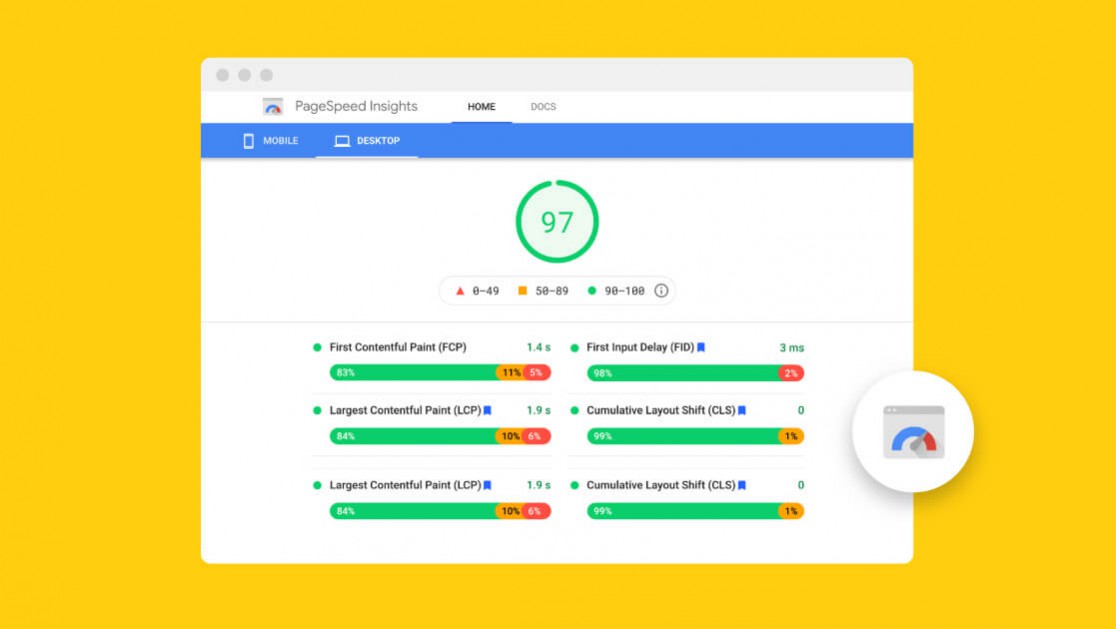Click green status dot beside First Input Delay

pyautogui.click(x=574, y=348)
